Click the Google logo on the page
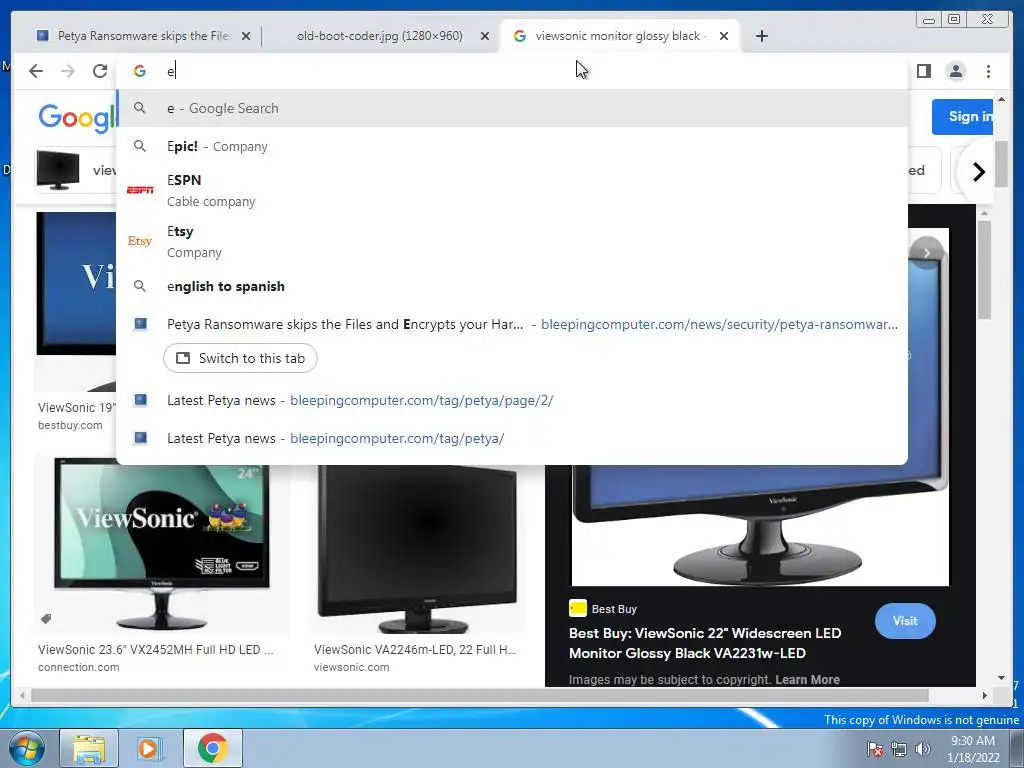Screen dimensions: 1024x768 click(x=77, y=118)
